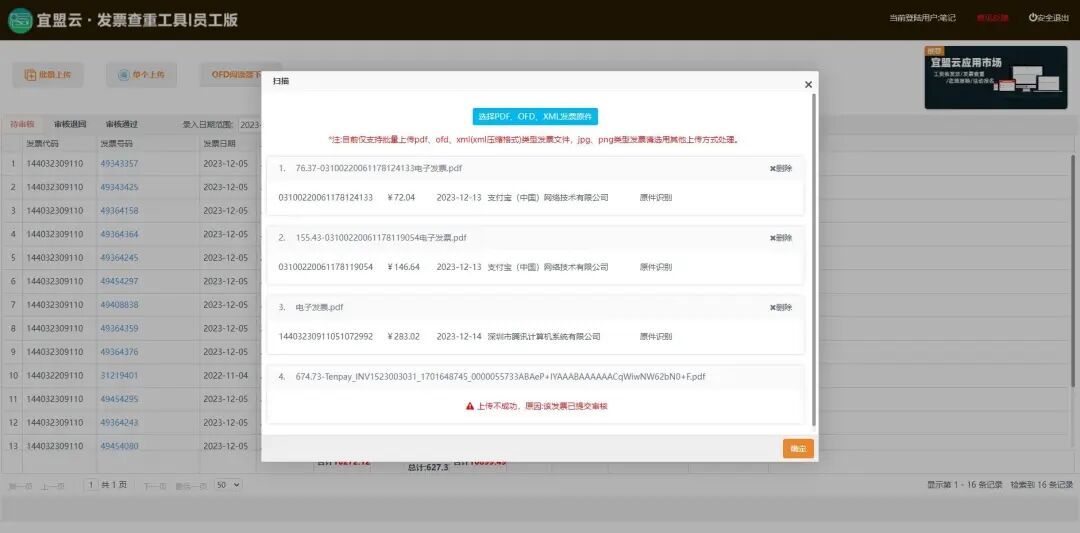The image size is (1080, 533).
Task: Open invoice number 49364243
Action: click(119, 422)
